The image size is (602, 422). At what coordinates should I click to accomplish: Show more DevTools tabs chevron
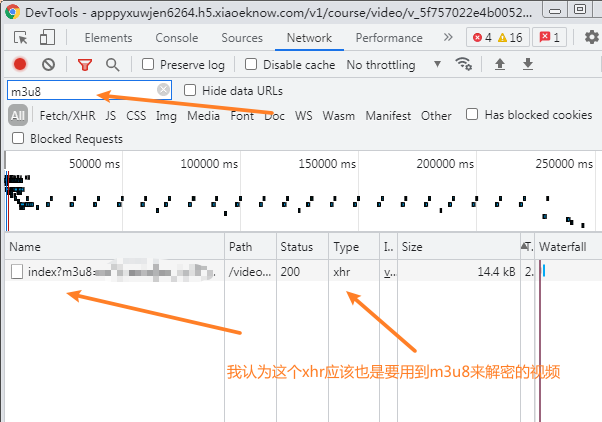pyautogui.click(x=448, y=37)
